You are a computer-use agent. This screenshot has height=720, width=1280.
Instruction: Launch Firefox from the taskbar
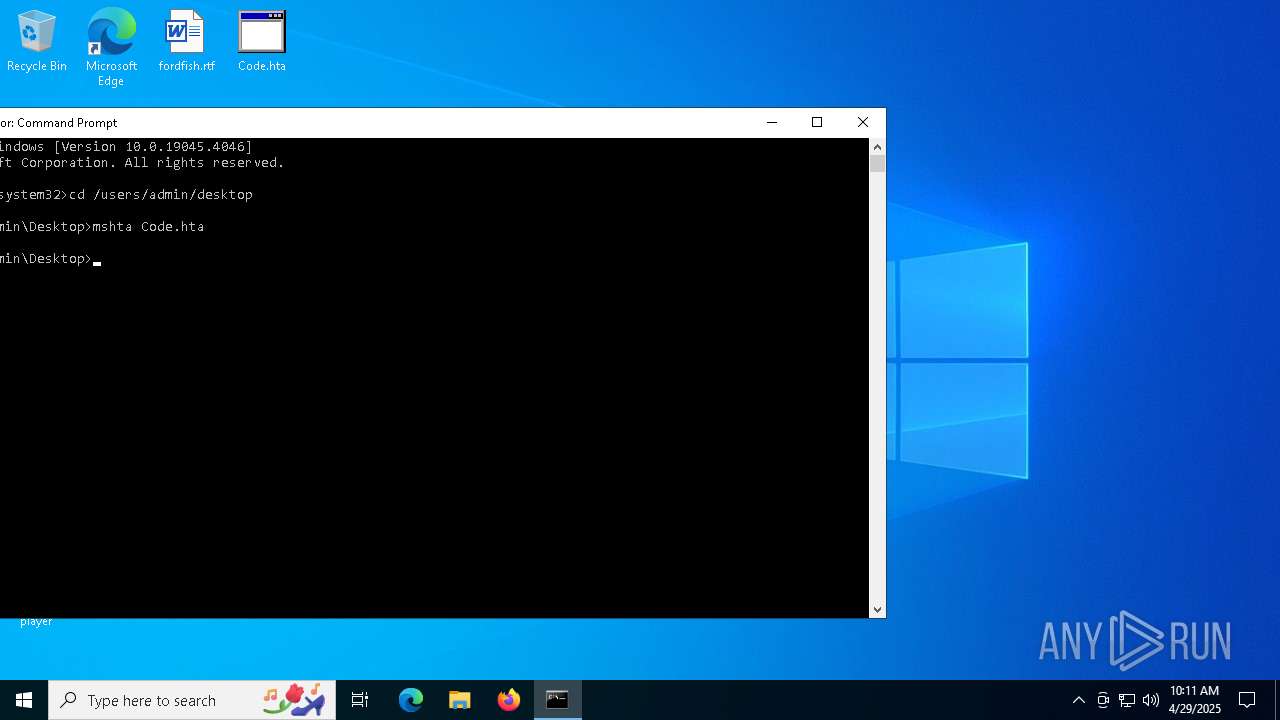(509, 700)
